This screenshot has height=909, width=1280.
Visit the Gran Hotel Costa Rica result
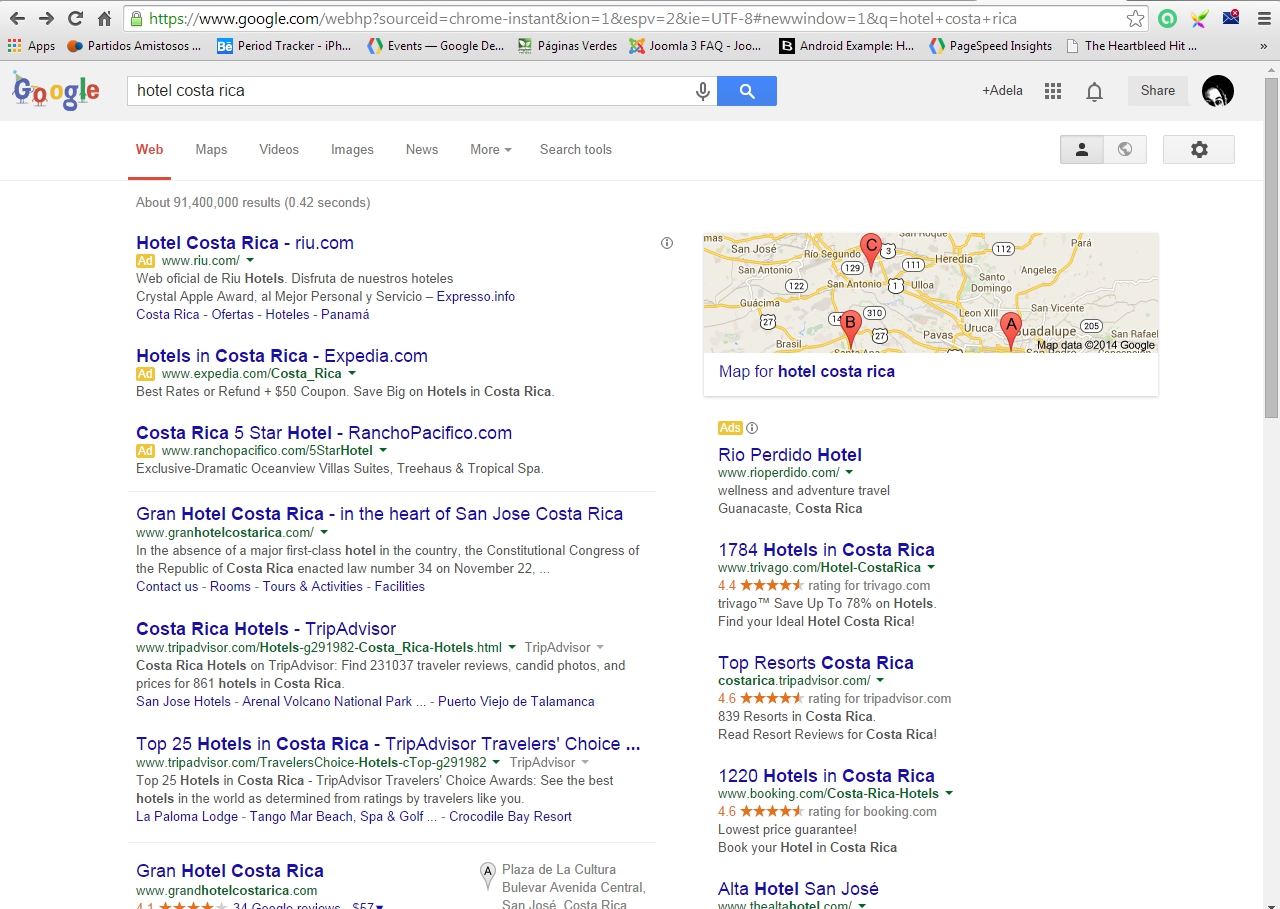click(379, 513)
